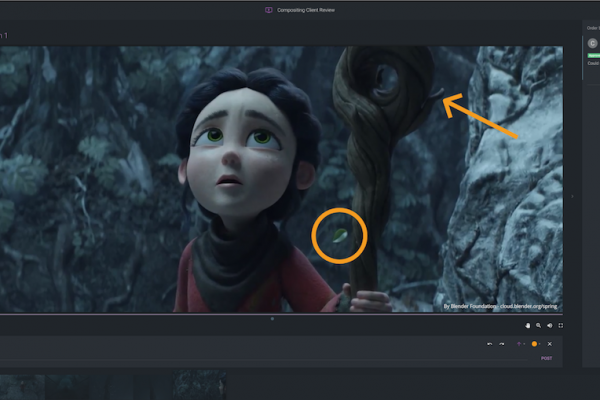600x400 pixels.
Task: Click the video frame preview
Action: 281,179
